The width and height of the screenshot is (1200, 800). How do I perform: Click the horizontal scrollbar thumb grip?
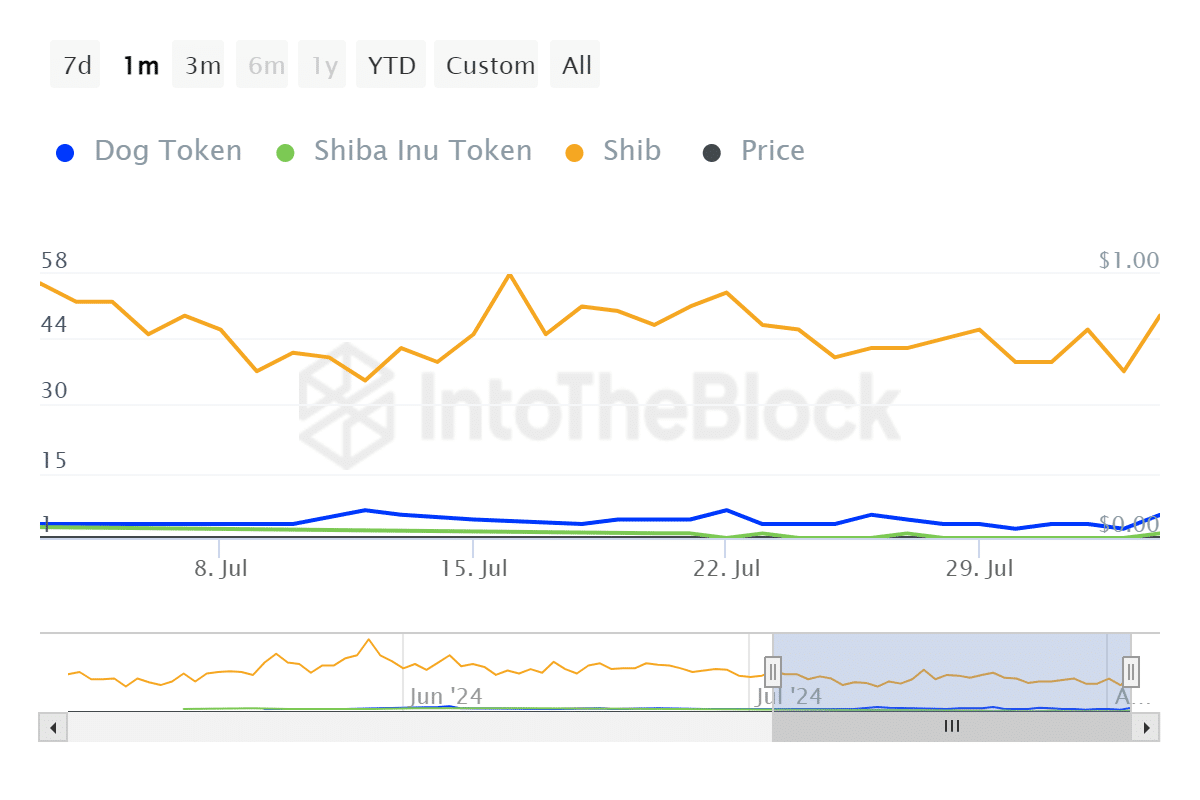pos(952,727)
